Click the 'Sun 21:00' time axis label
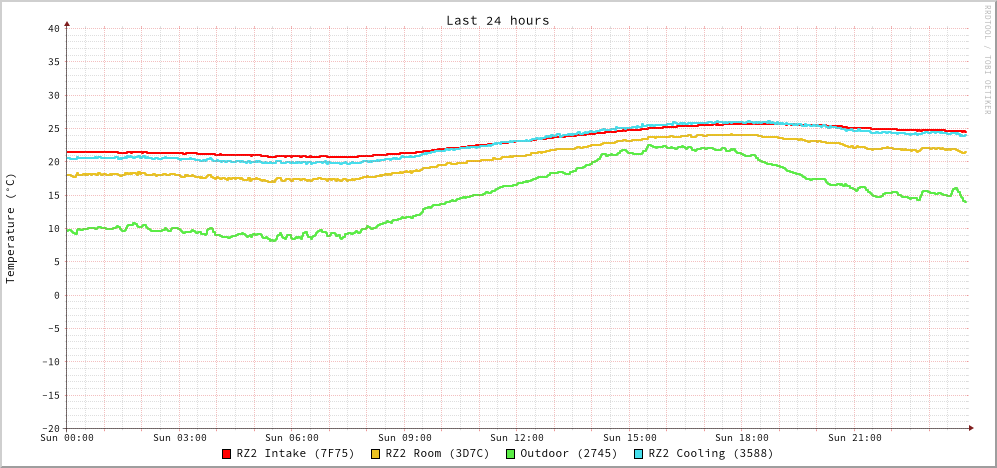The height and width of the screenshot is (468, 997). pyautogui.click(x=854, y=438)
